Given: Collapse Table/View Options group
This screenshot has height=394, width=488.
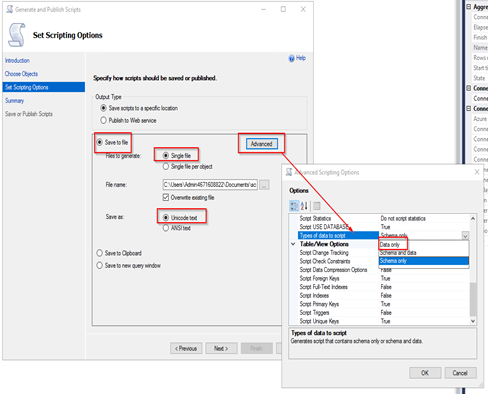Looking at the screenshot, I should [293, 244].
